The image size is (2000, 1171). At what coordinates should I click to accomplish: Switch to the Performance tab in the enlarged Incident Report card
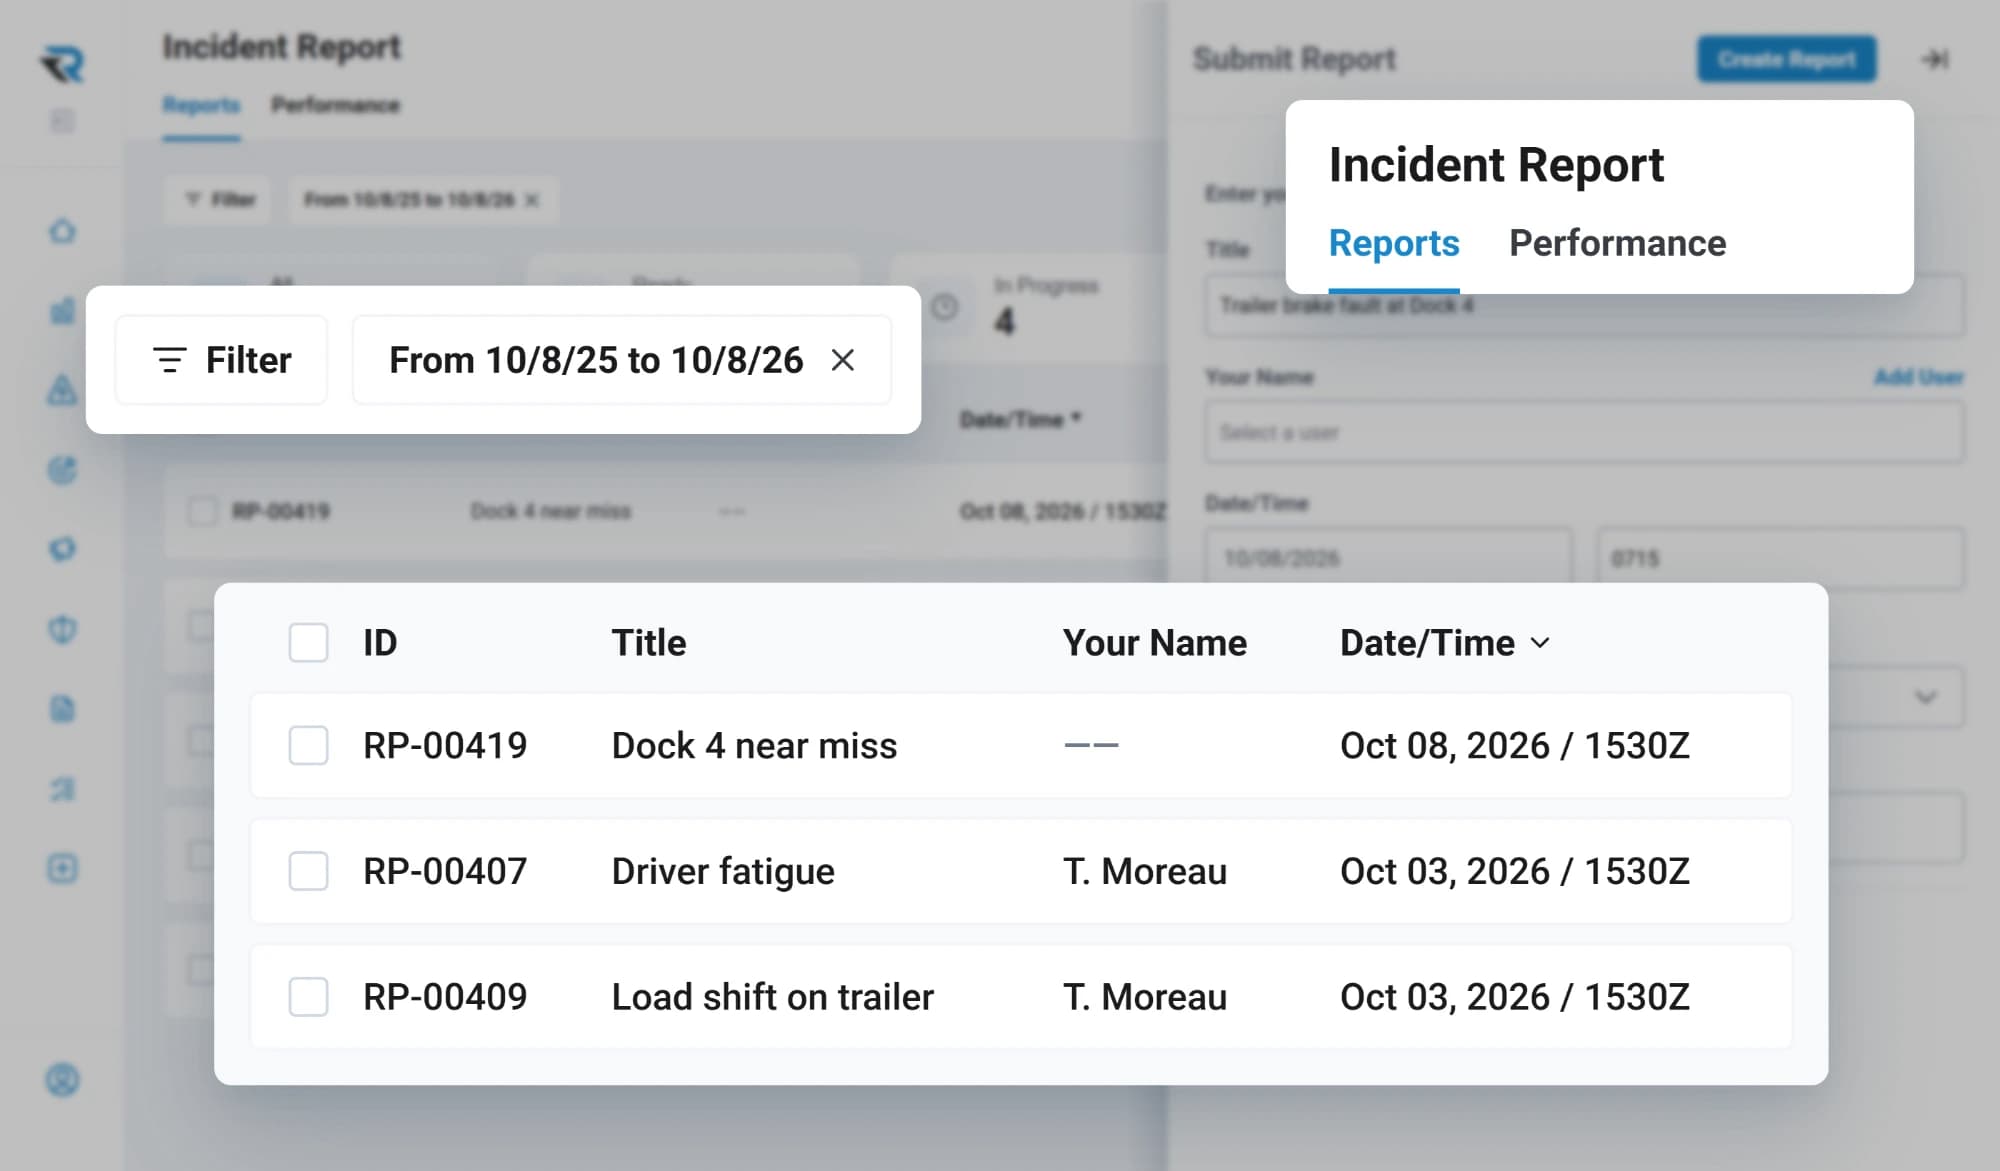tap(1617, 243)
